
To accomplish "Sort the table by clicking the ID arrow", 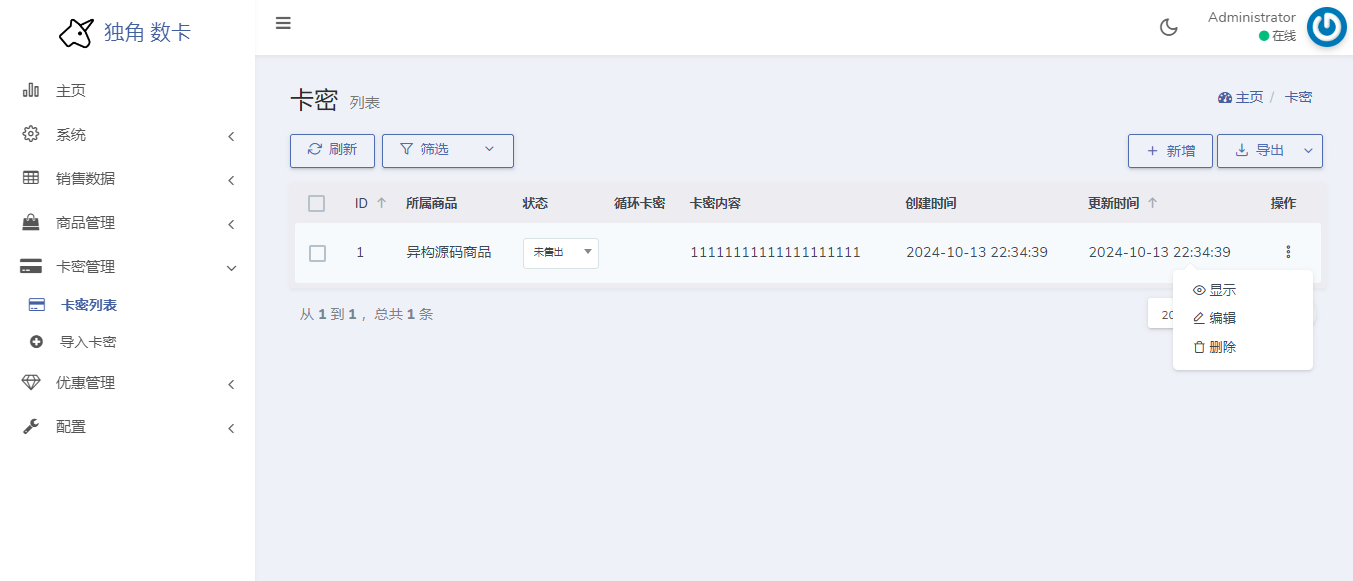I will (x=380, y=202).
